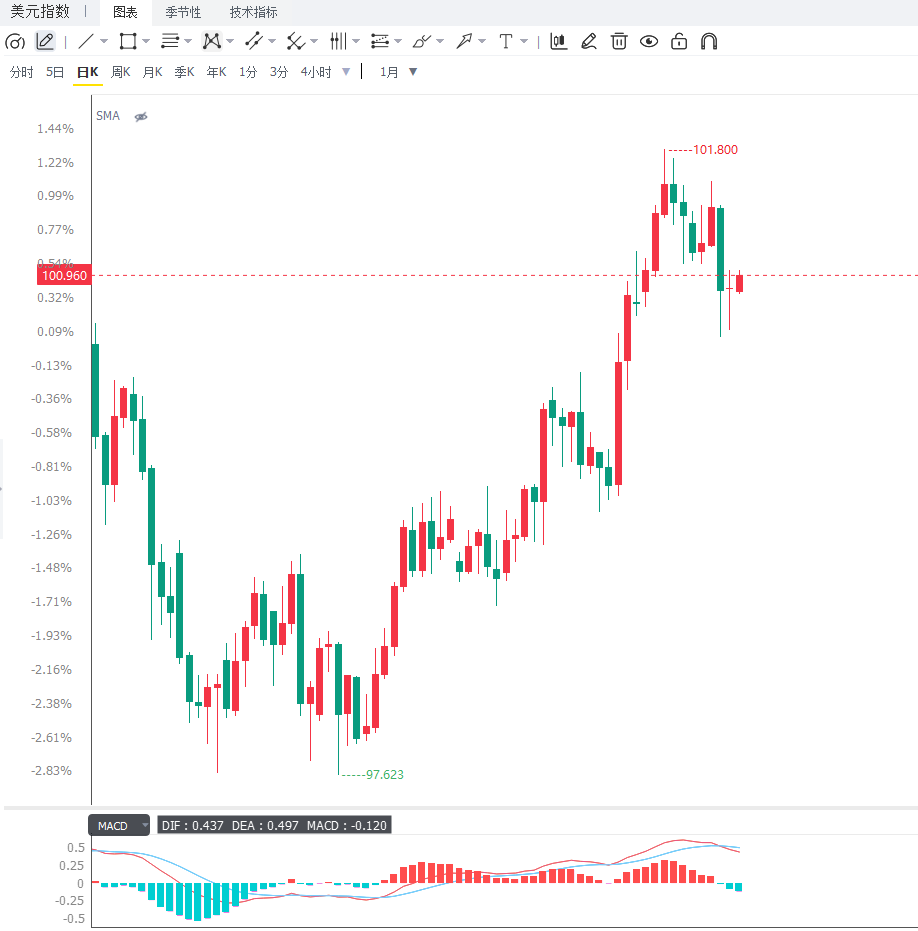Select the arrow marker tool
This screenshot has height=931, width=918.
click(464, 42)
